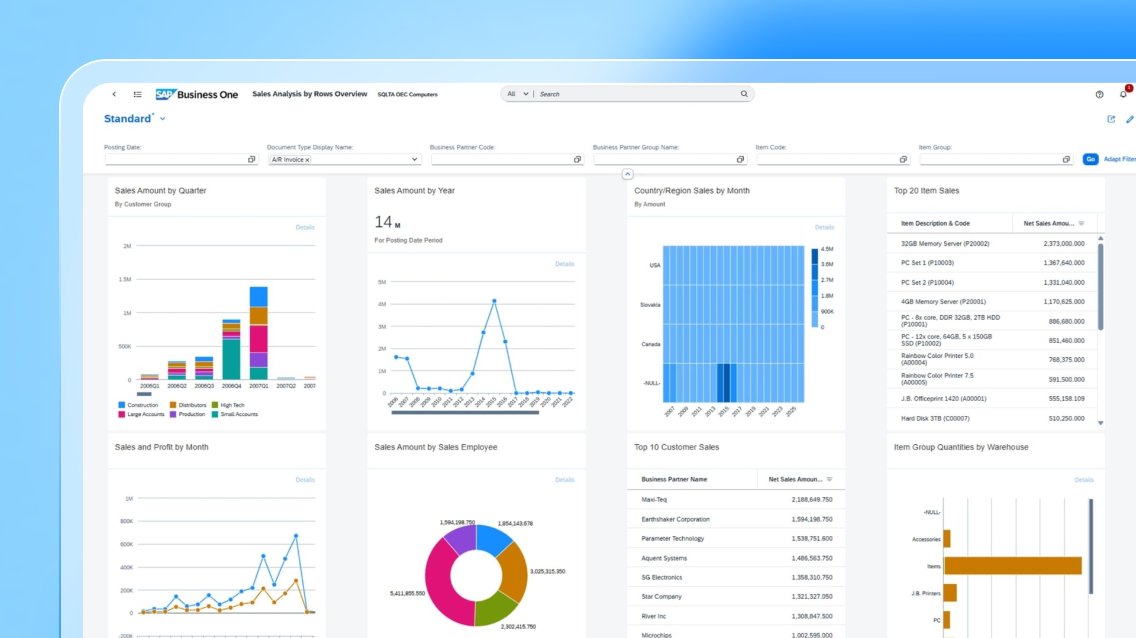The width and height of the screenshot is (1136, 638).
Task: Open the notifications bell
Action: point(1124,93)
